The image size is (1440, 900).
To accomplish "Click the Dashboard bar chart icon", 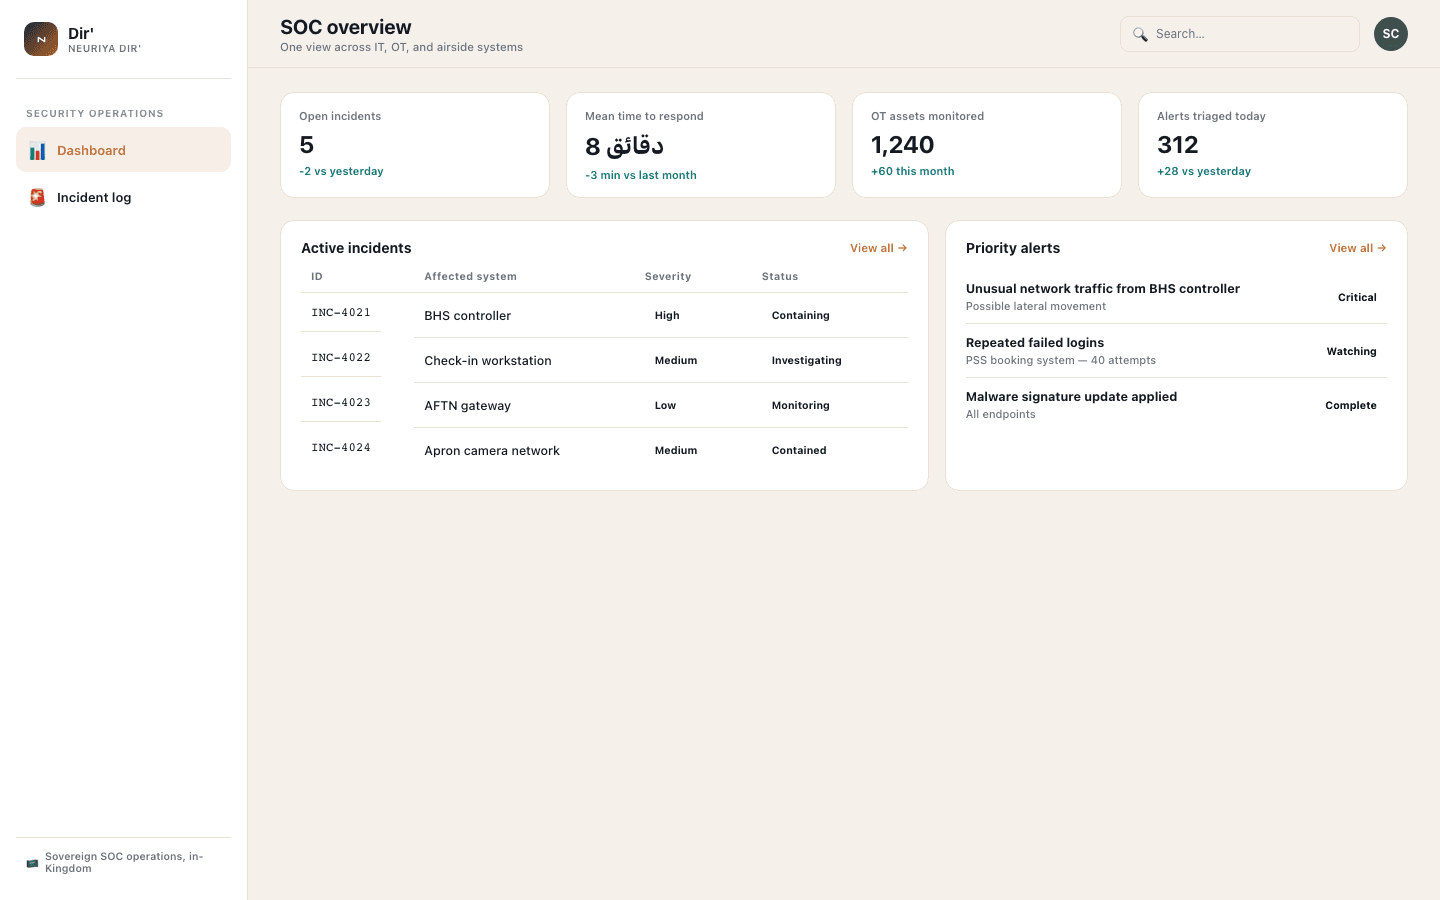I will pyautogui.click(x=37, y=151).
